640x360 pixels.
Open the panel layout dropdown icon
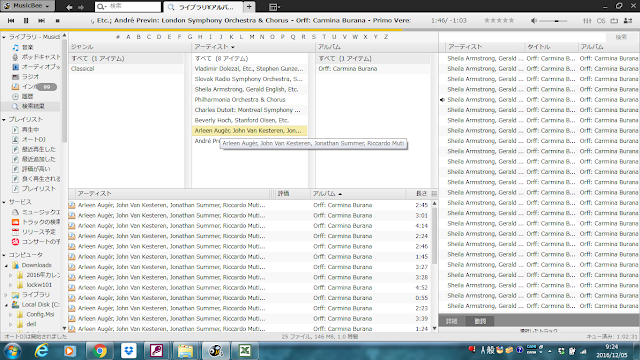click(274, 7)
